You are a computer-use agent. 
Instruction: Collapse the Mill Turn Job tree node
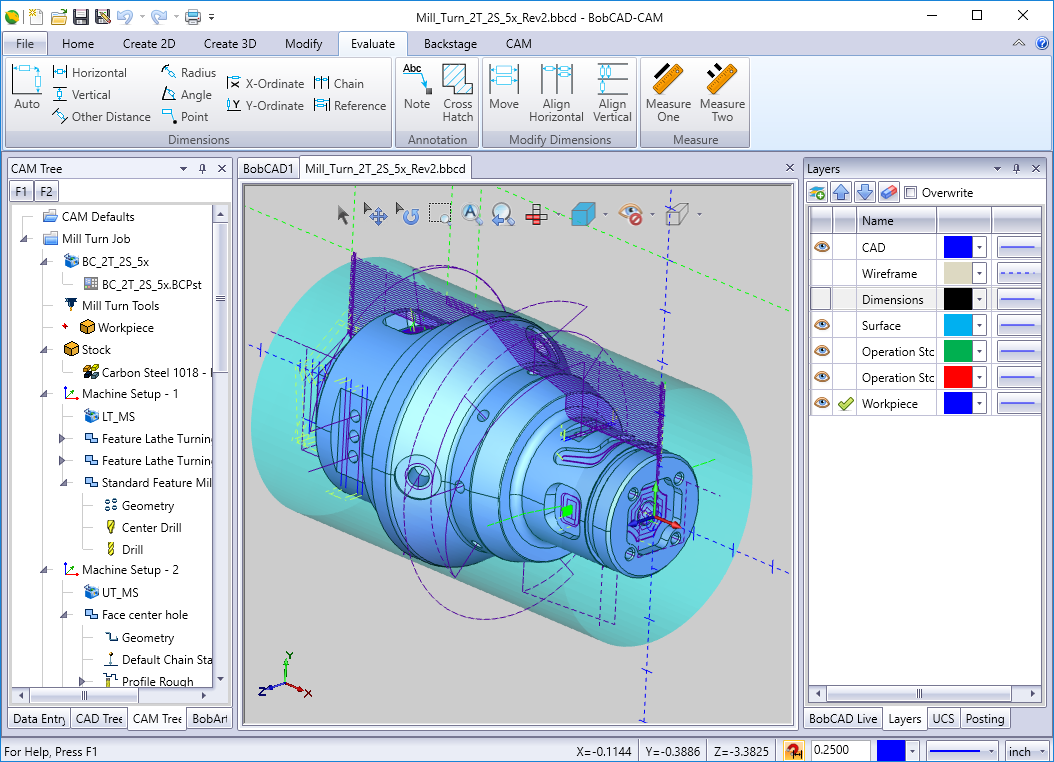point(24,239)
